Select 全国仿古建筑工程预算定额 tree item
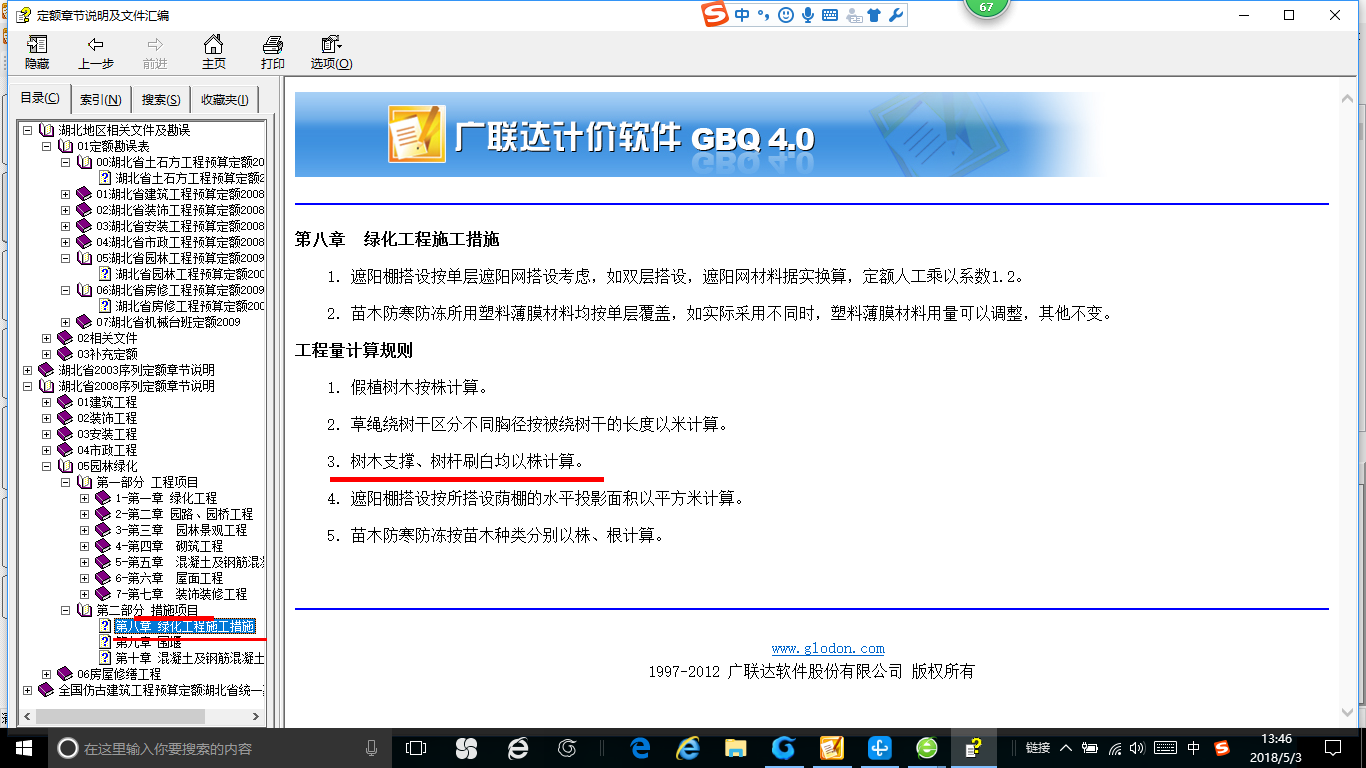This screenshot has height=768, width=1366. pyautogui.click(x=161, y=690)
